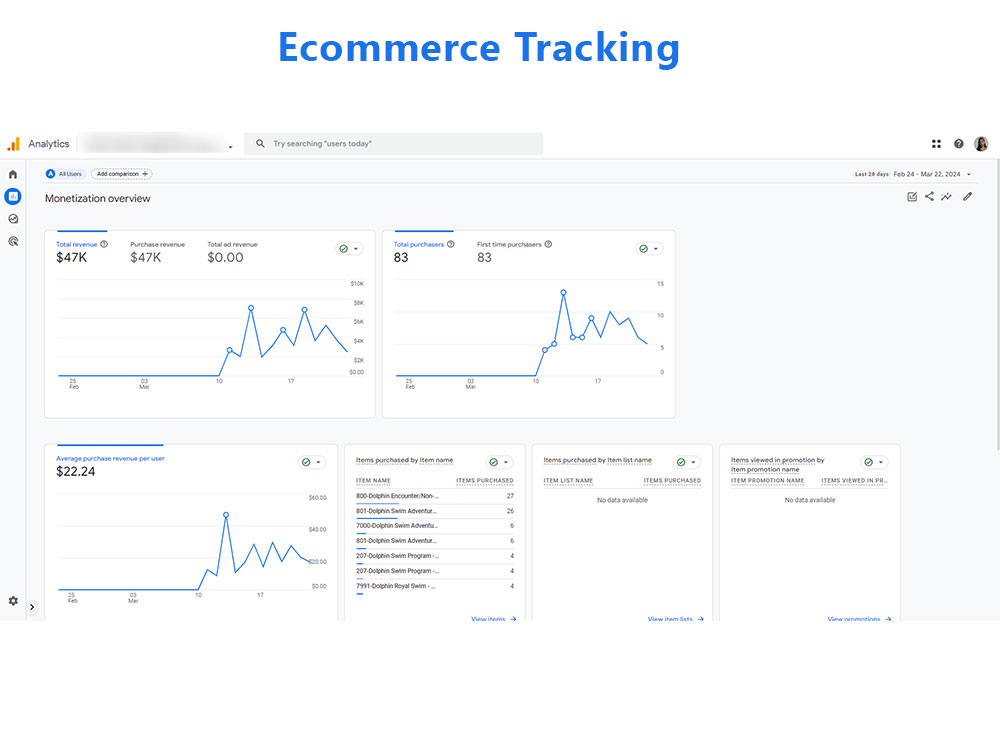This screenshot has width=1000, height=750.
Task: Open View promotions link
Action: [859, 618]
